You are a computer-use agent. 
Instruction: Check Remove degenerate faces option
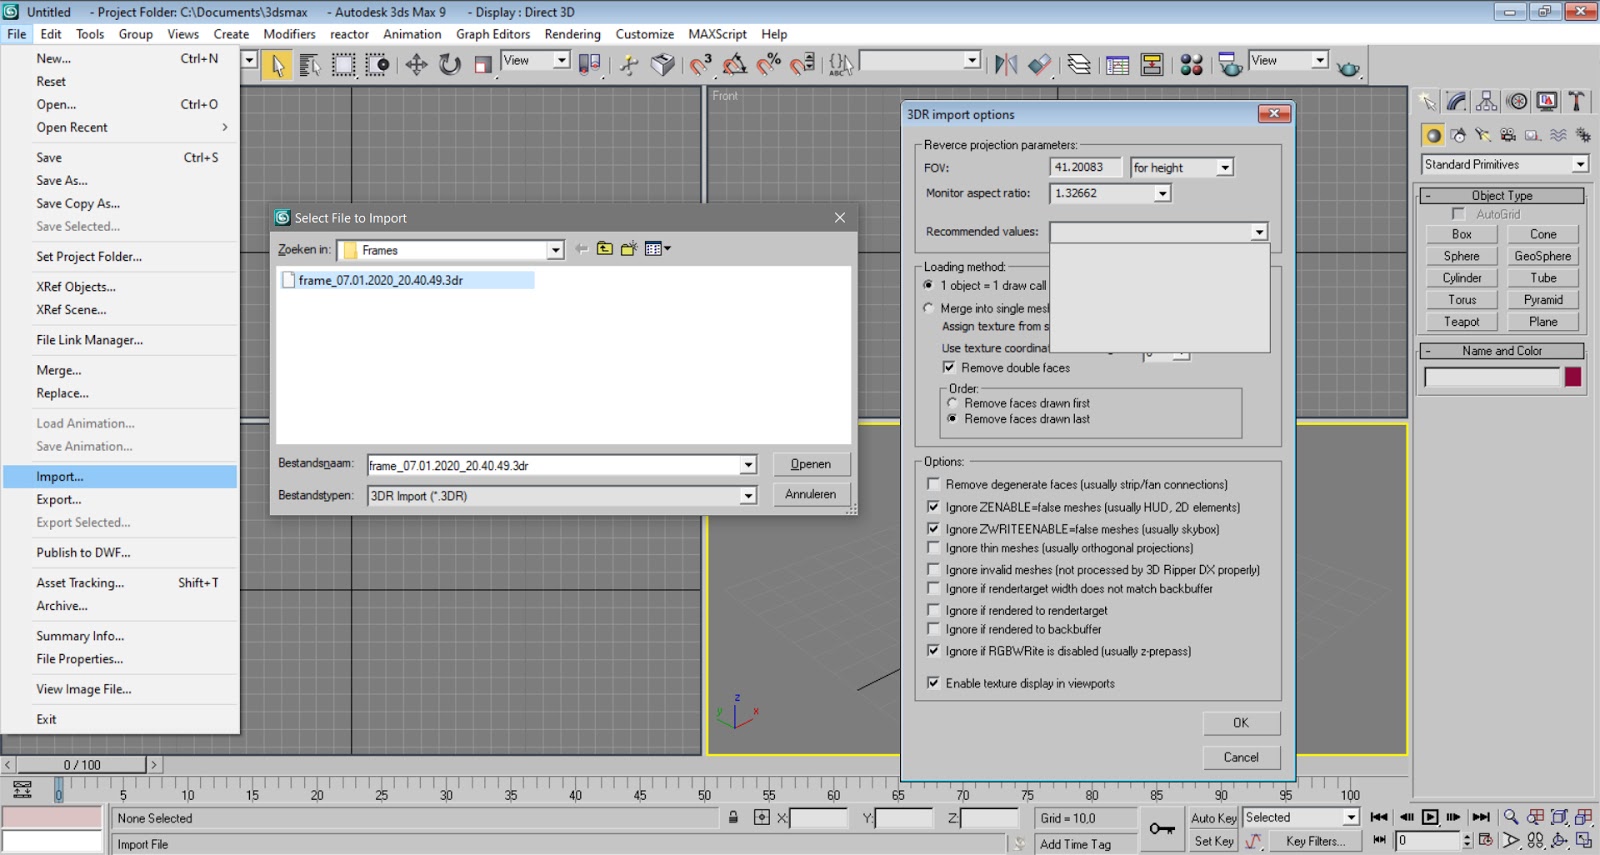click(933, 485)
